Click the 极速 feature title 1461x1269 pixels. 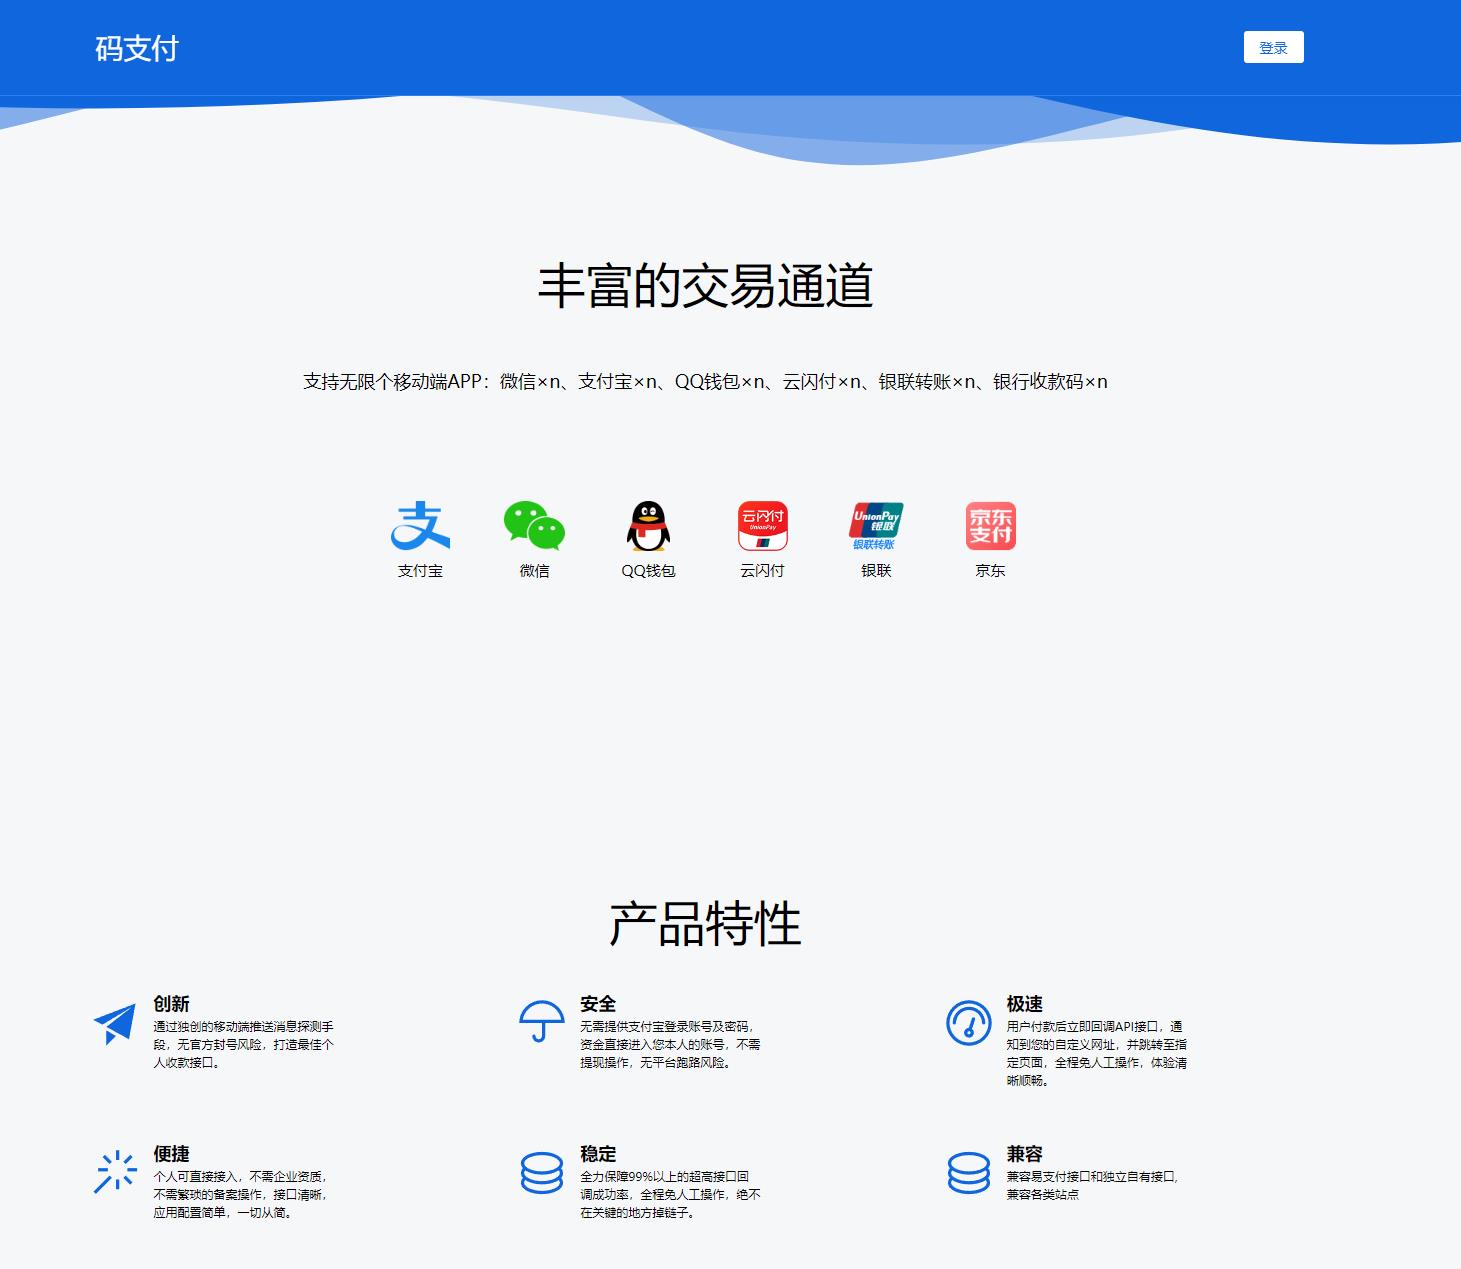[x=1024, y=1003]
